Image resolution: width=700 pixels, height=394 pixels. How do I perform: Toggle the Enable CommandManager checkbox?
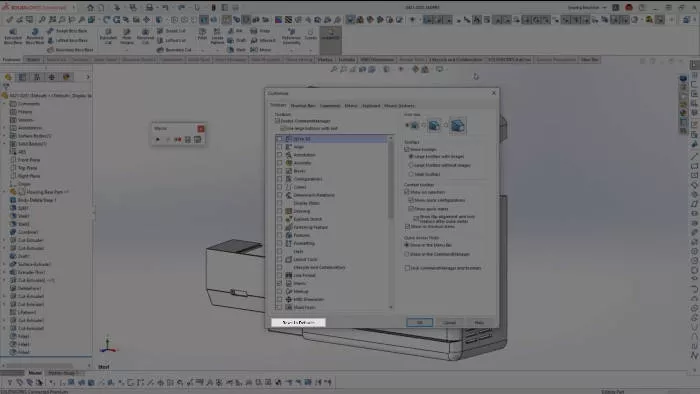(x=277, y=121)
